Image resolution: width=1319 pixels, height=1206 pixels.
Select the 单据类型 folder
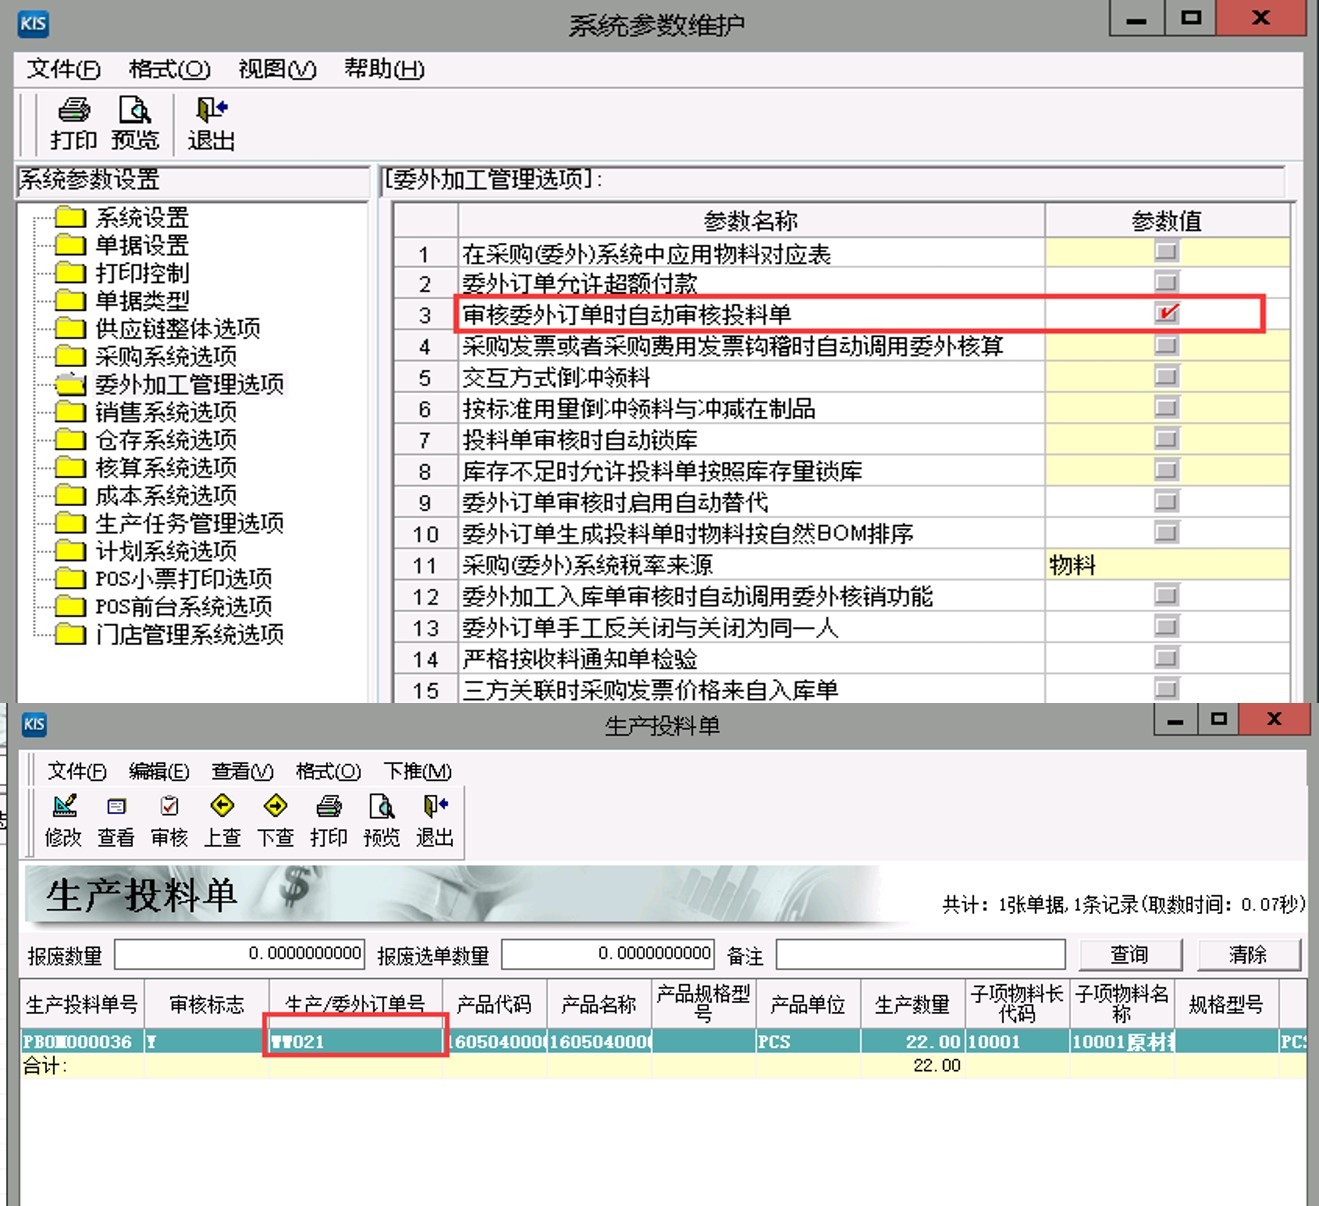123,300
